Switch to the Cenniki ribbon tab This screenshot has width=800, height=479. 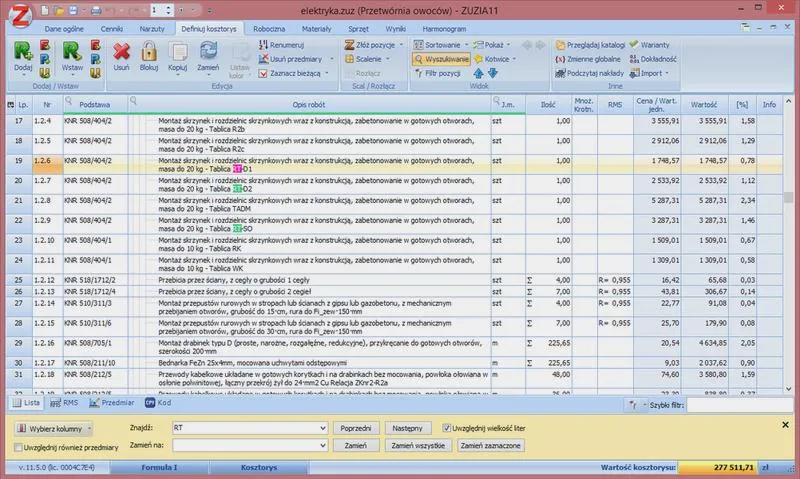coord(112,29)
